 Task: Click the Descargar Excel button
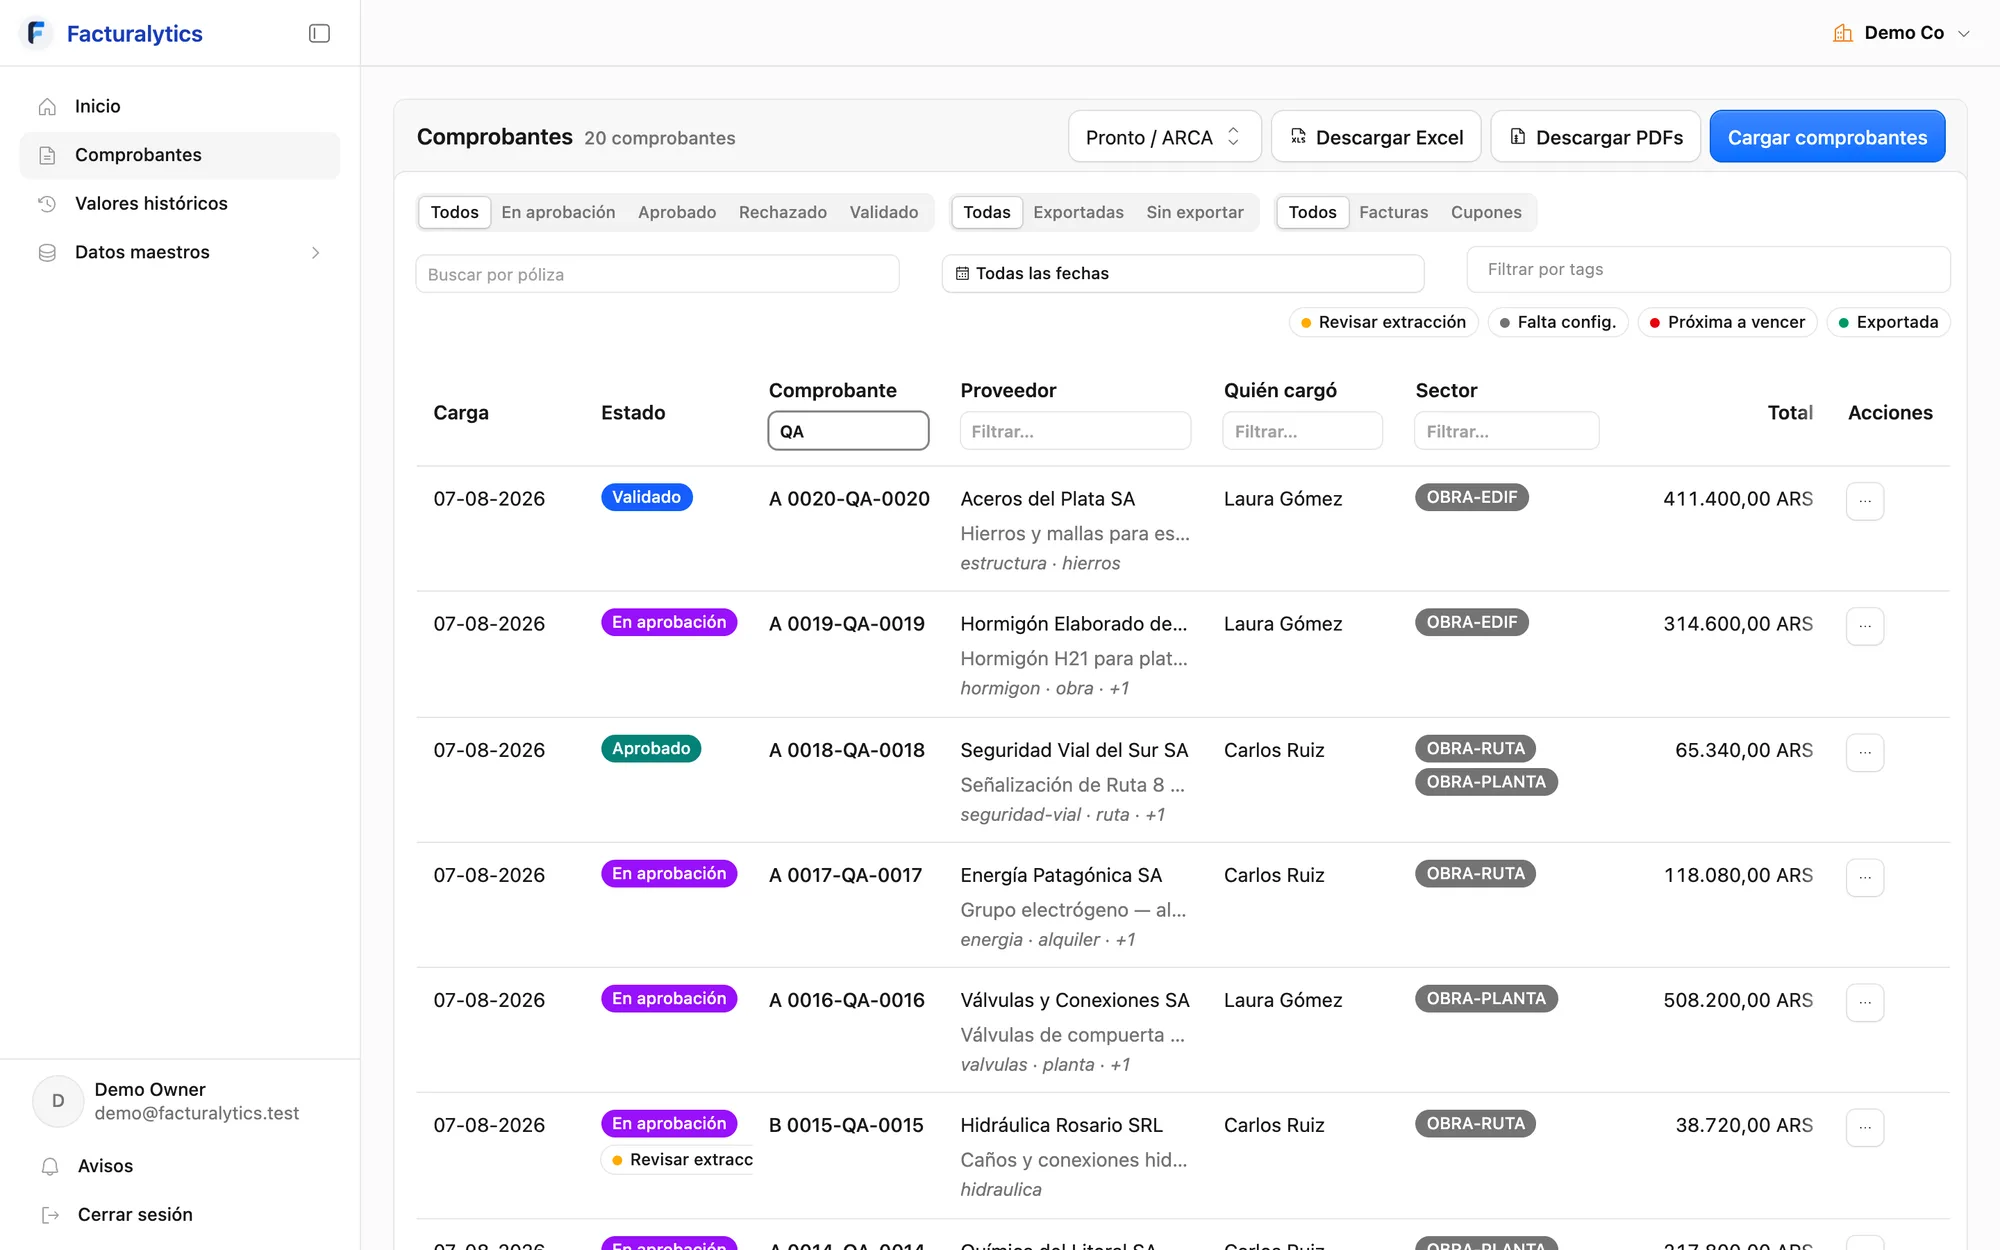[1376, 136]
